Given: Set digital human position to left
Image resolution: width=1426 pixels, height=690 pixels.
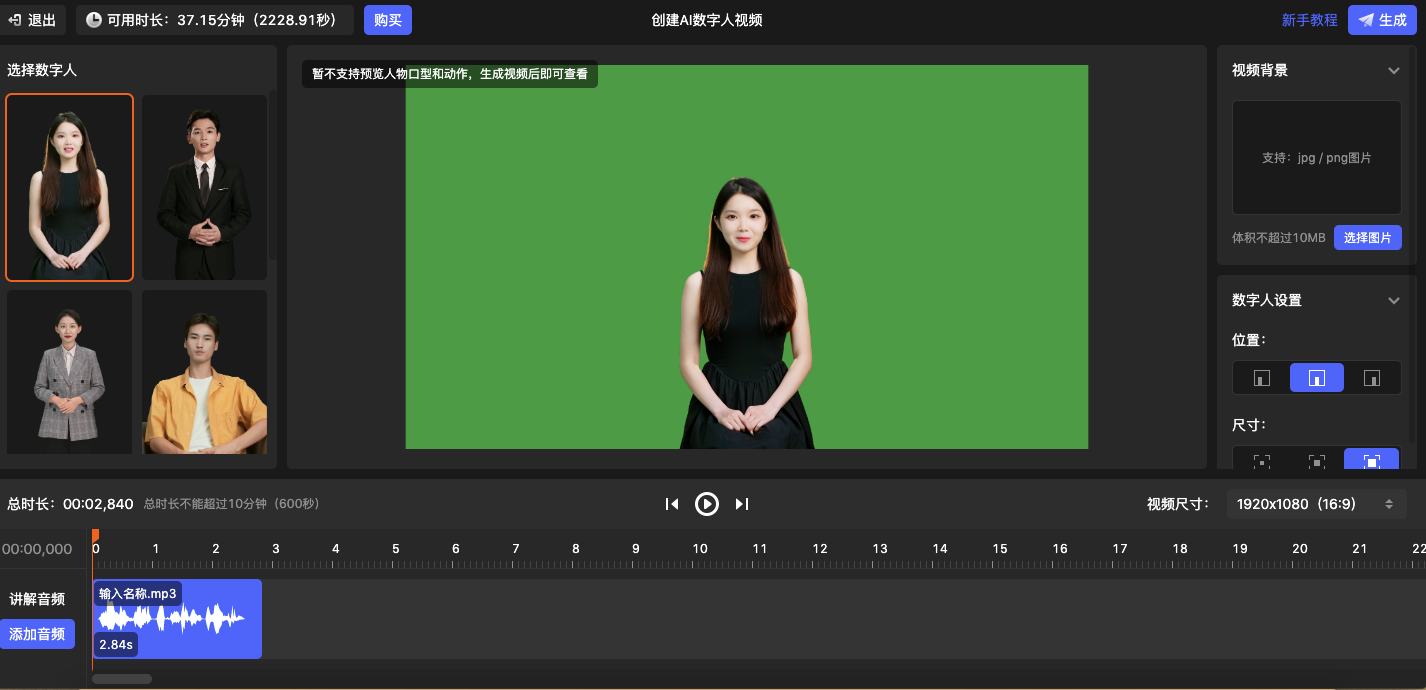Looking at the screenshot, I should [x=1262, y=378].
